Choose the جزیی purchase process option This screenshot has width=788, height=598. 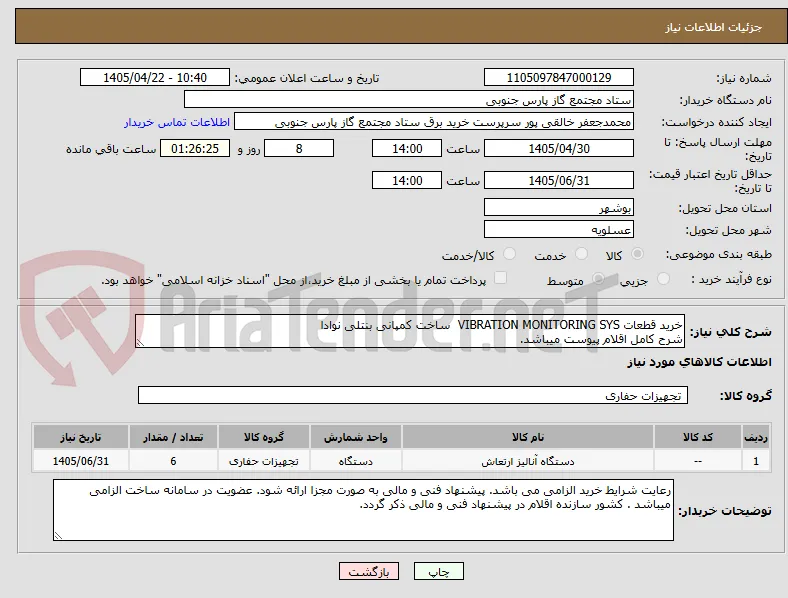(x=663, y=279)
